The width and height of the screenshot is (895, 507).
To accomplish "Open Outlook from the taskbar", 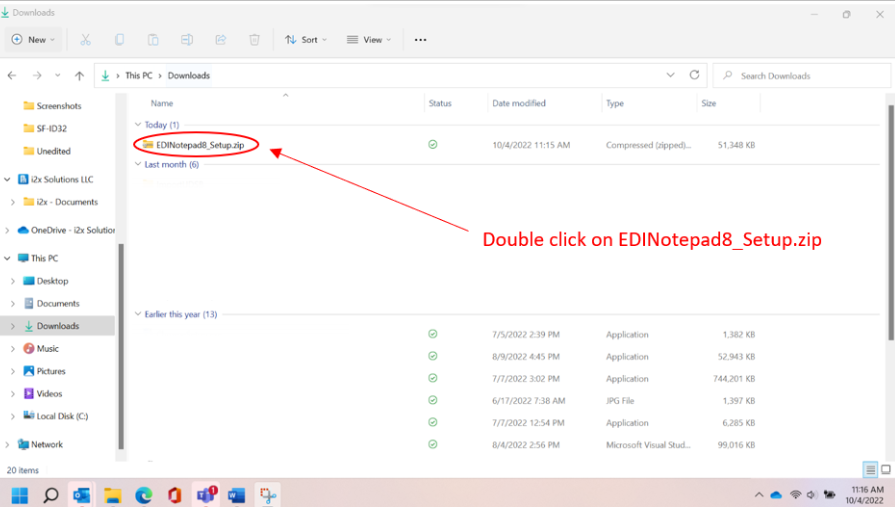I will [82, 495].
